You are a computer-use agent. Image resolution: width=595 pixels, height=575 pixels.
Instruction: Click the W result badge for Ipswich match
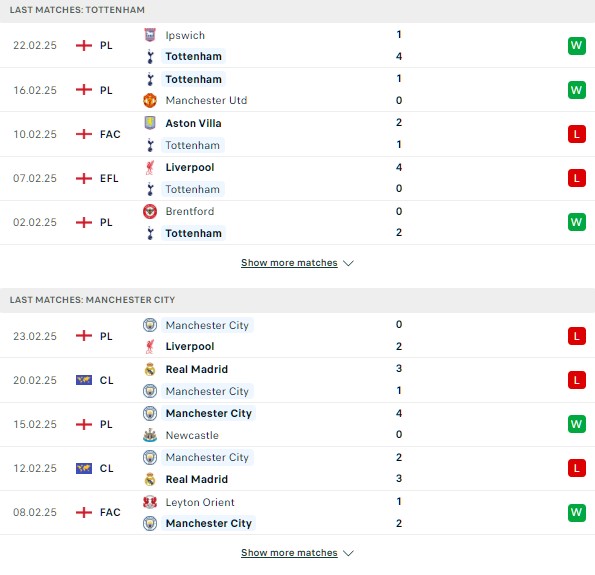[576, 46]
